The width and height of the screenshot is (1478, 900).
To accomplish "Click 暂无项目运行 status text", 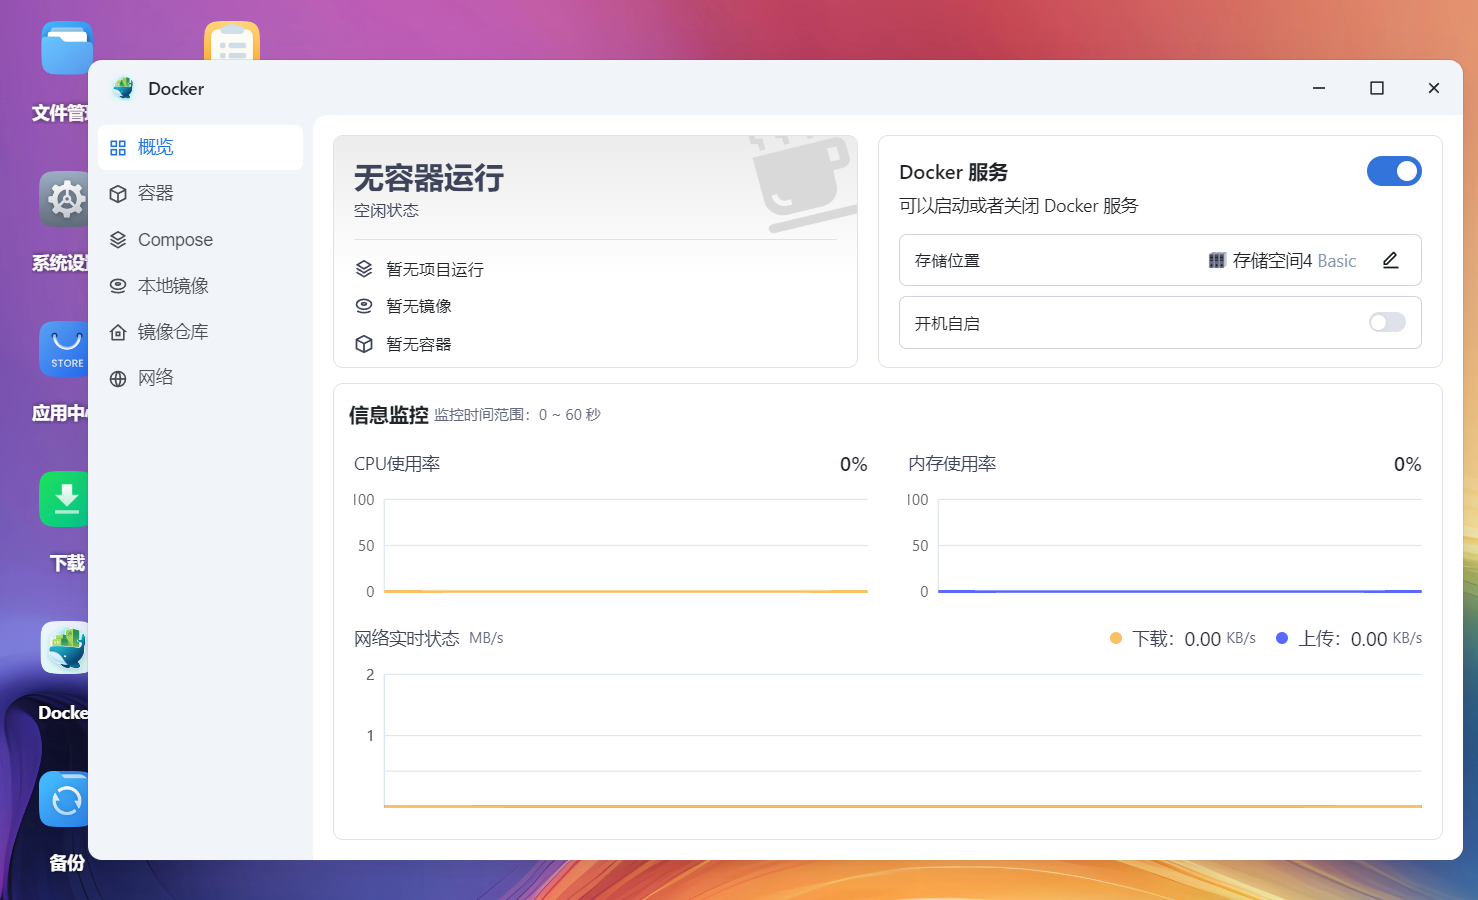I will coord(435,270).
